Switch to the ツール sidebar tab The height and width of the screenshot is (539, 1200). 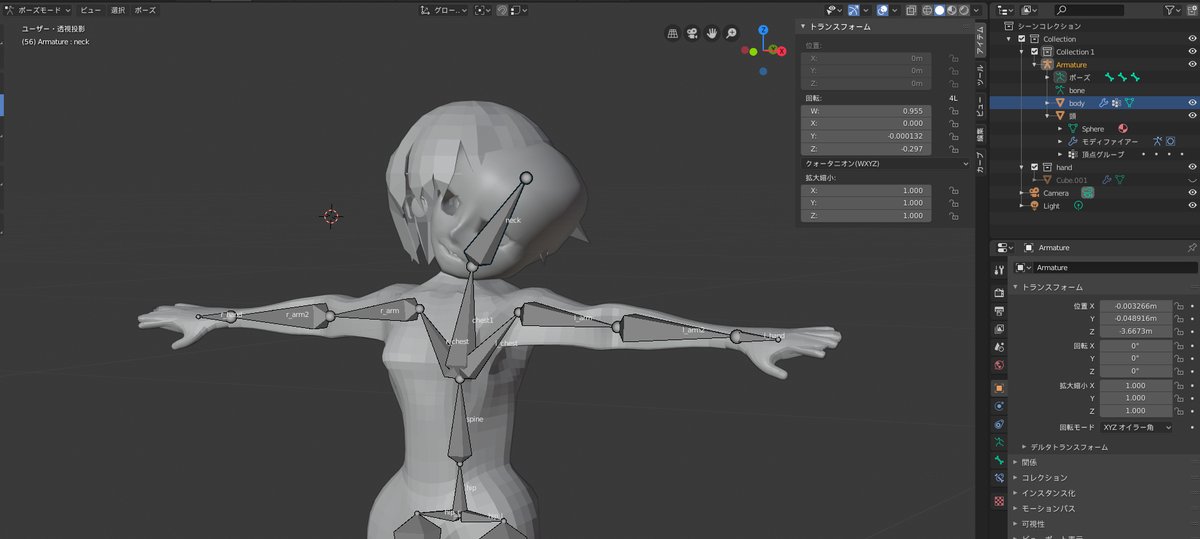click(980, 75)
